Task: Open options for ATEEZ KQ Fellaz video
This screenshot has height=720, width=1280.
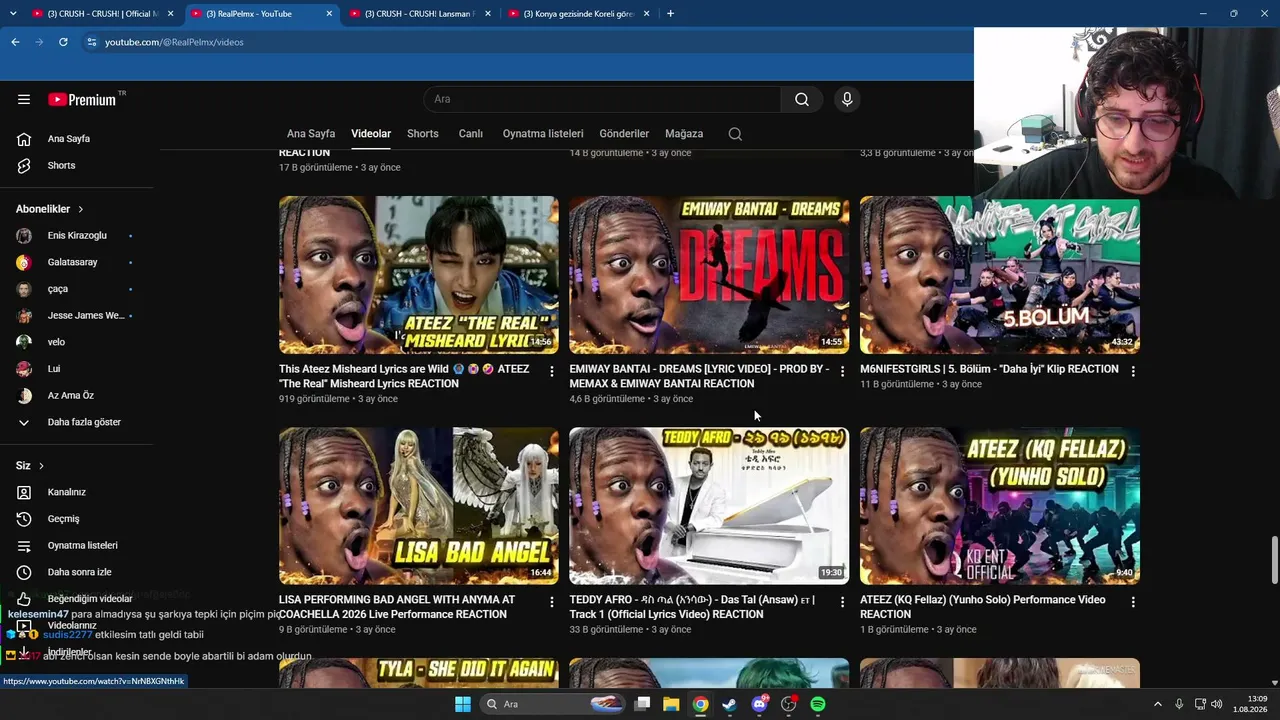Action: pyautogui.click(x=1133, y=602)
